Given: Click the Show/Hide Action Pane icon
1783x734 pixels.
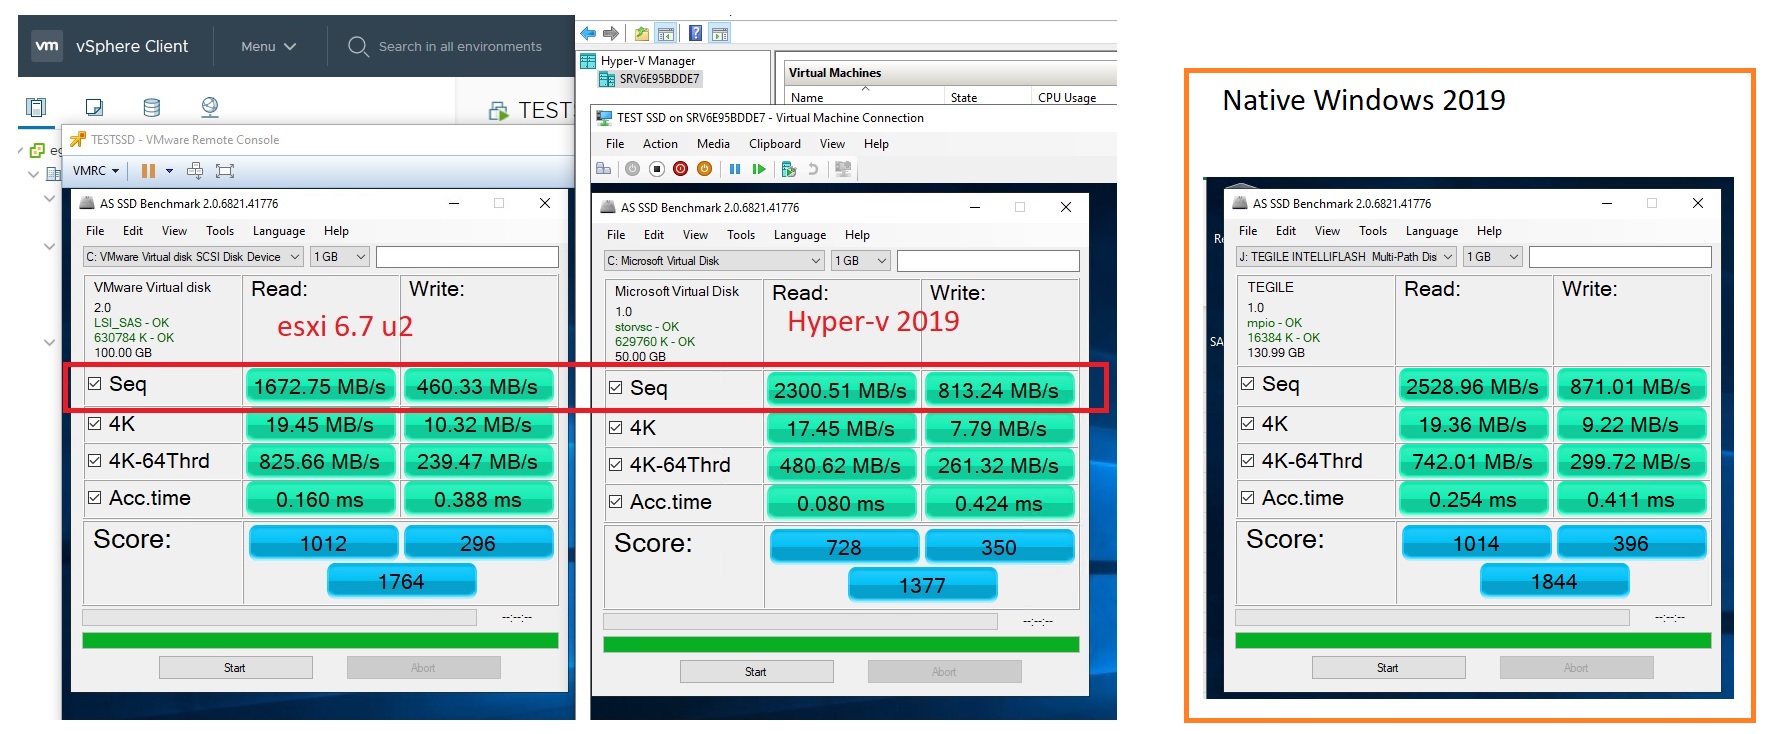Looking at the screenshot, I should pos(719,34).
